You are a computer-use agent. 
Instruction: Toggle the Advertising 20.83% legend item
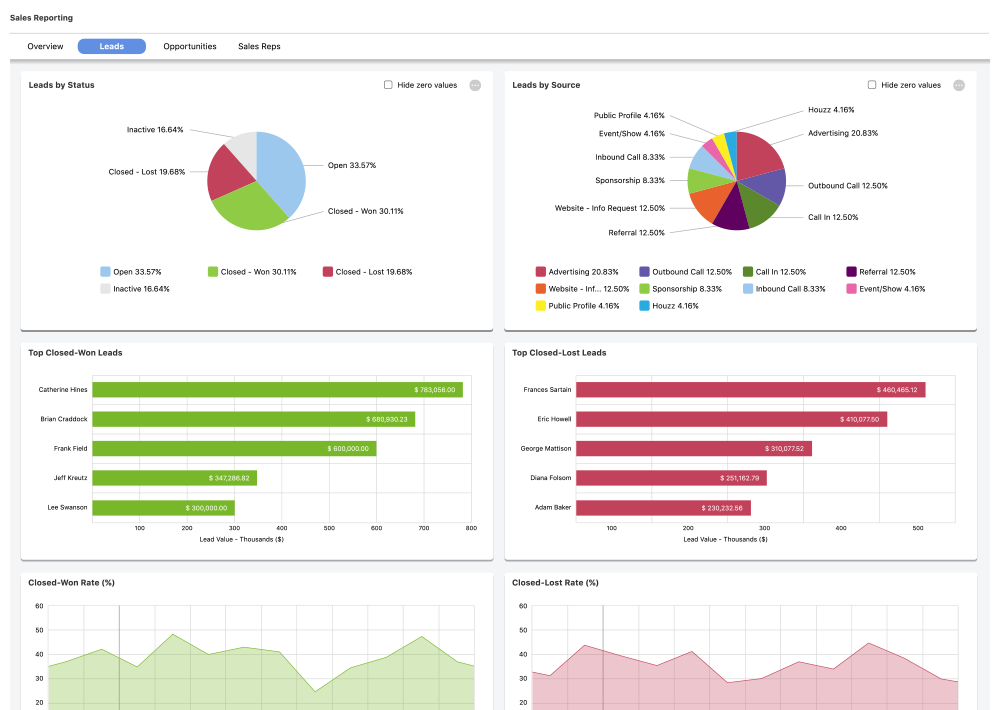pyautogui.click(x=575, y=271)
